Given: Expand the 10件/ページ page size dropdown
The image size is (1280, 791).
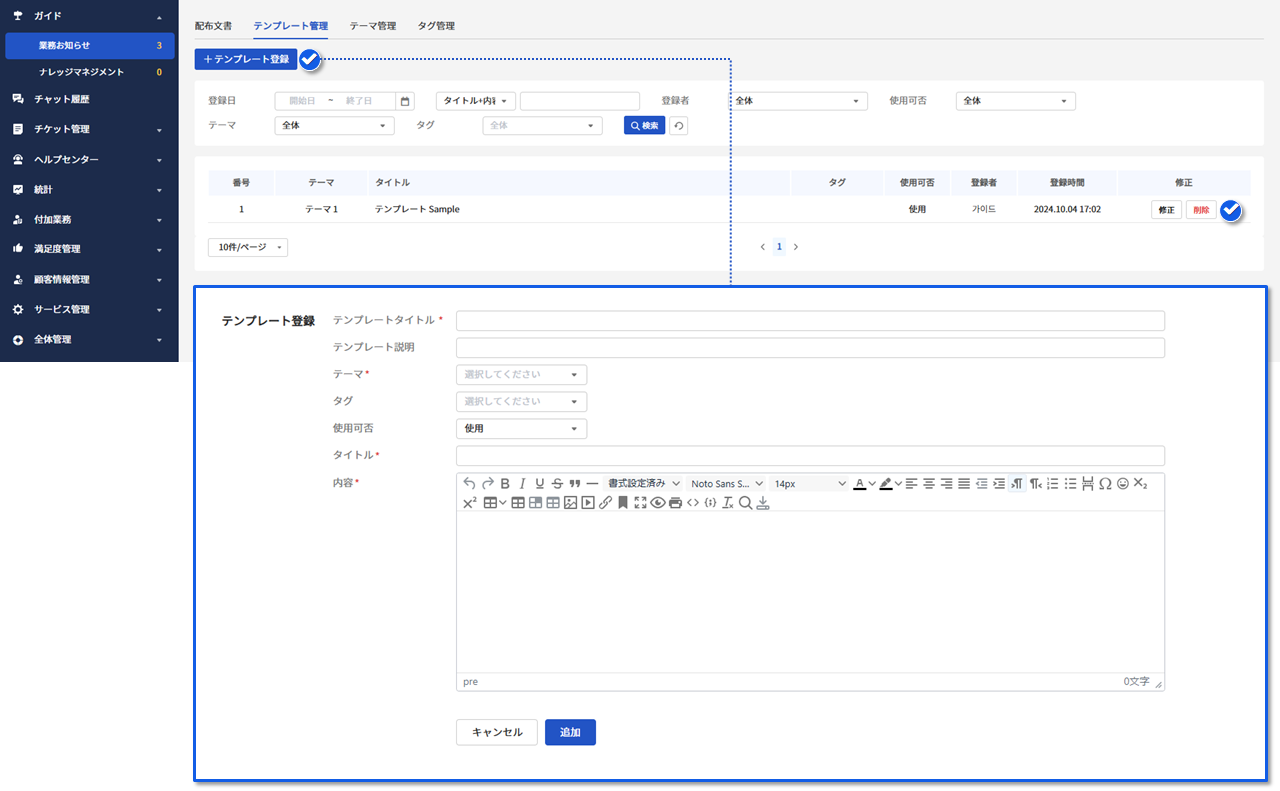Looking at the screenshot, I should [x=247, y=247].
